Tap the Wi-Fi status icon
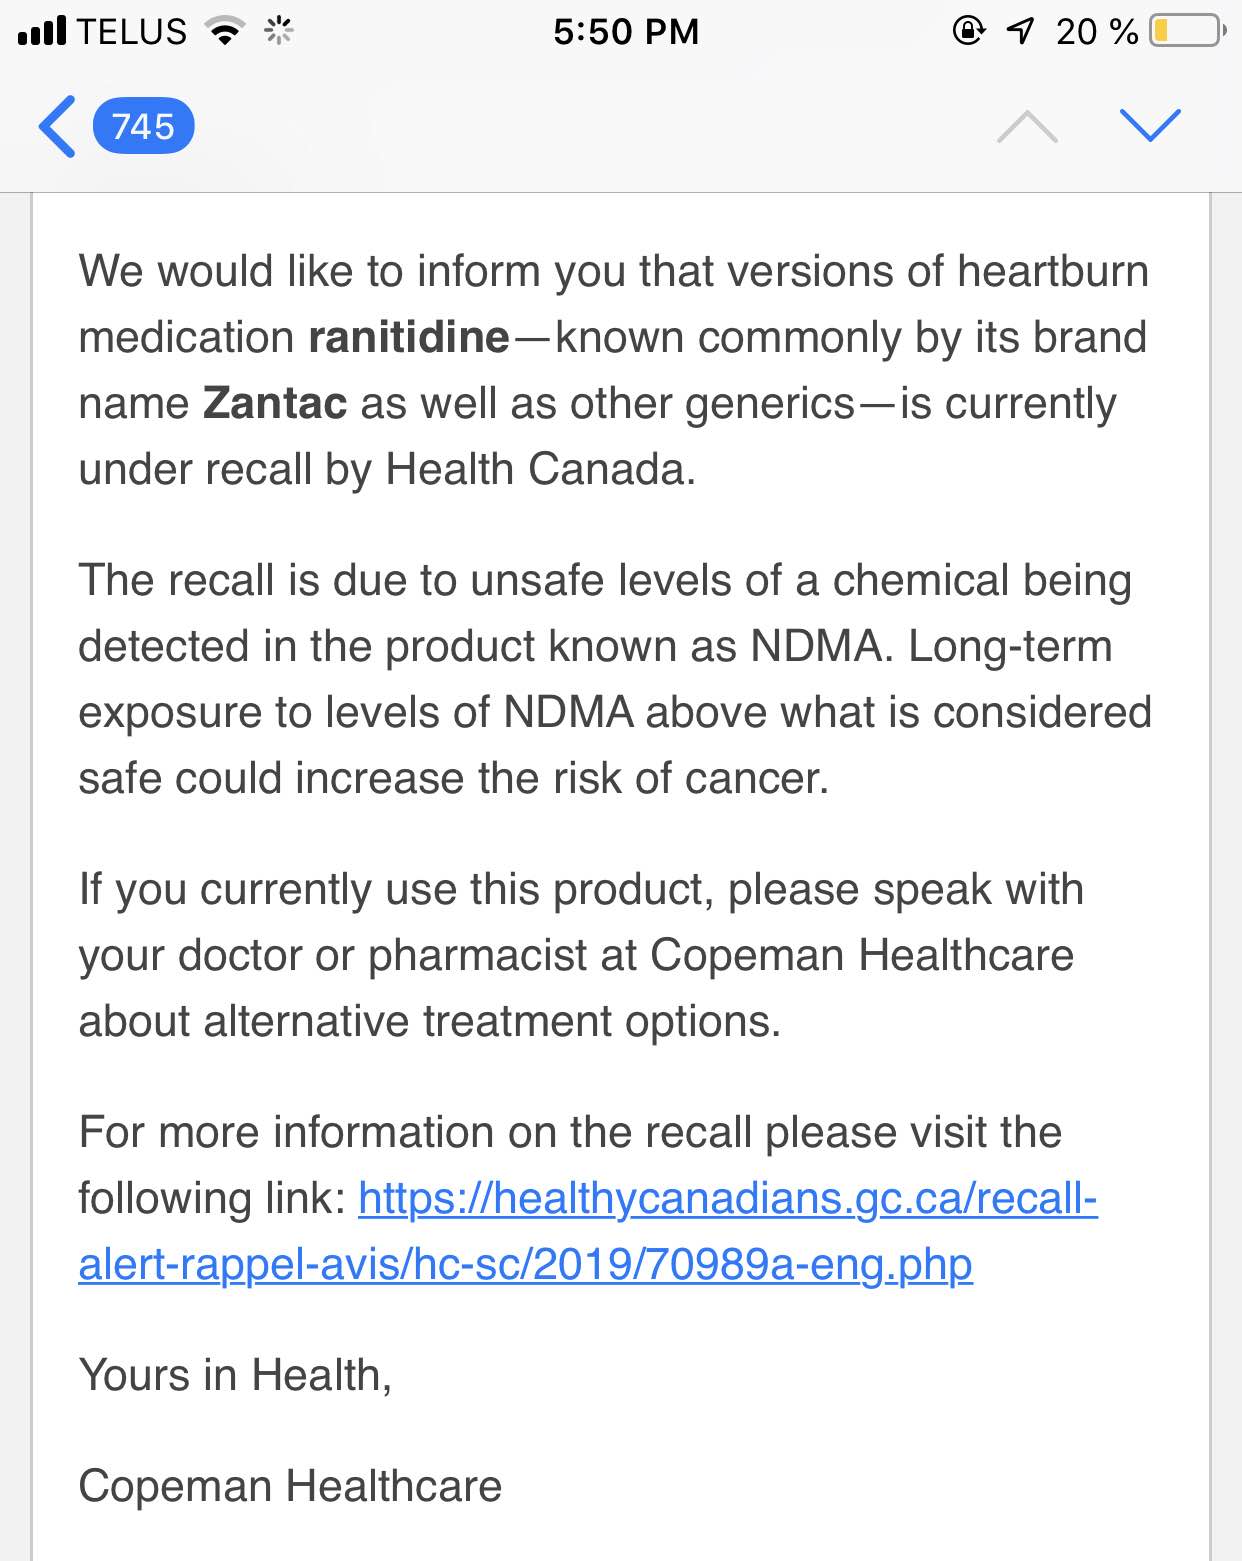Image resolution: width=1242 pixels, height=1561 pixels. point(226,32)
